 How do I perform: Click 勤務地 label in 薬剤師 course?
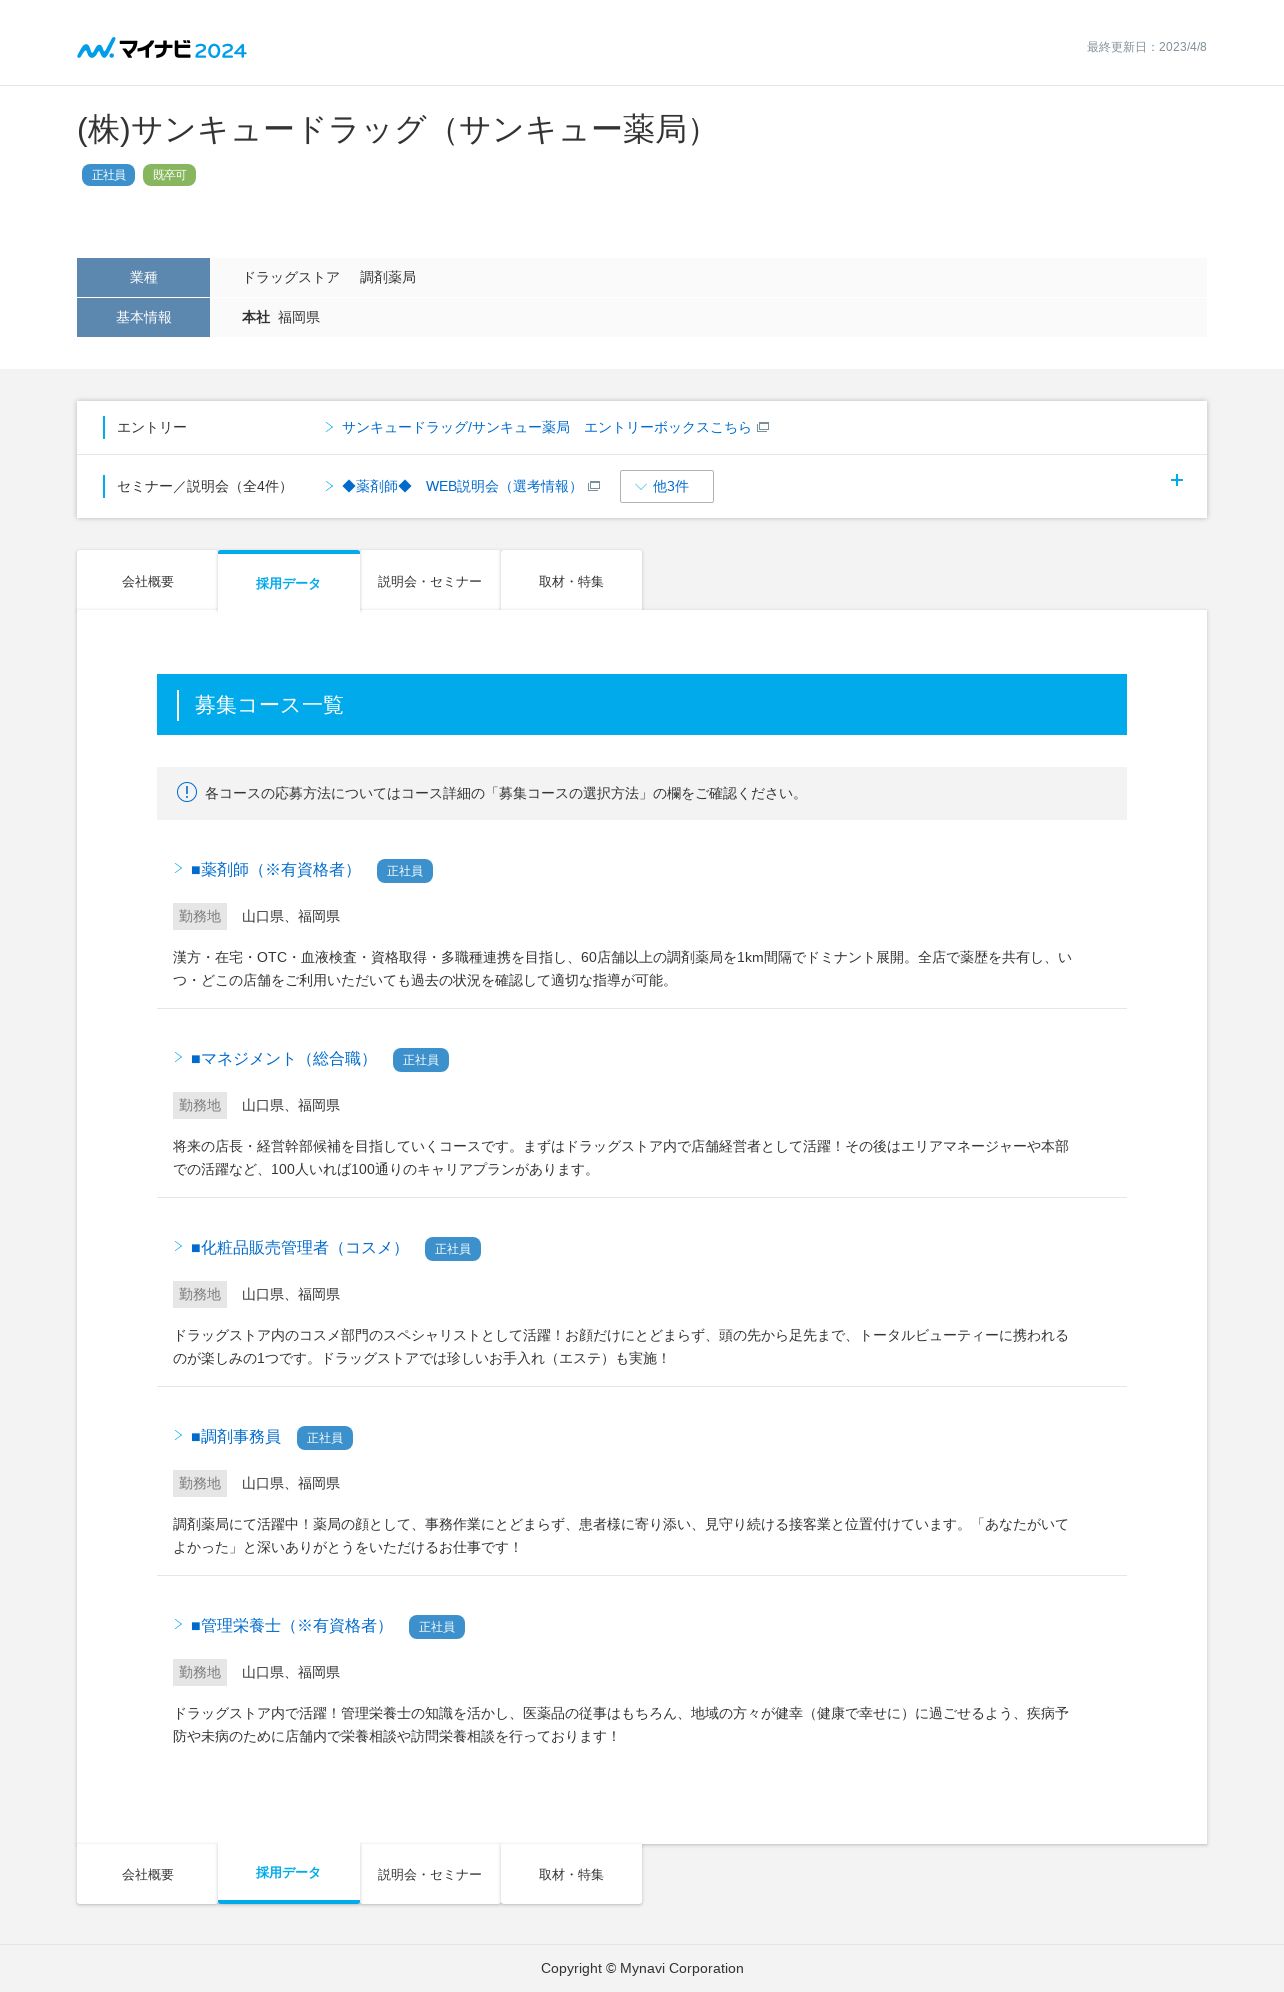pos(200,916)
